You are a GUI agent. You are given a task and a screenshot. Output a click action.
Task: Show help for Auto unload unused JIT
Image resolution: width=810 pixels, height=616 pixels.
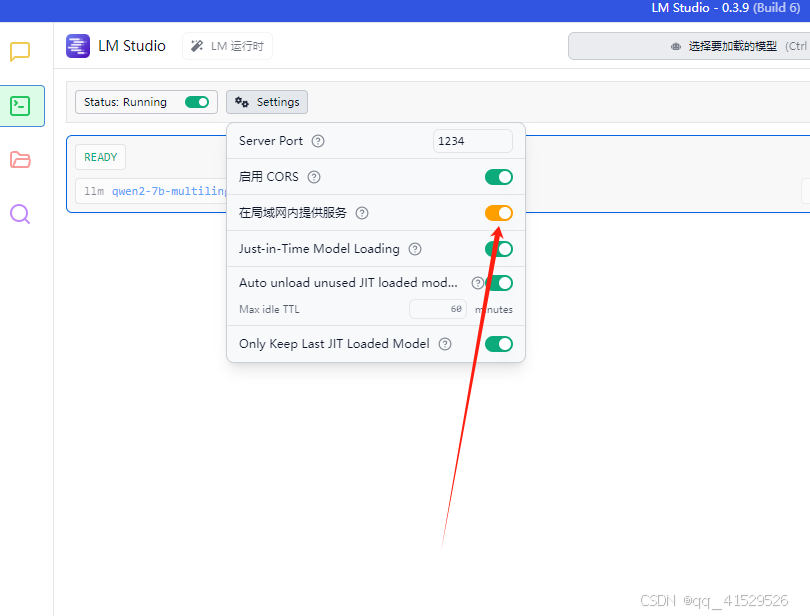(x=478, y=283)
